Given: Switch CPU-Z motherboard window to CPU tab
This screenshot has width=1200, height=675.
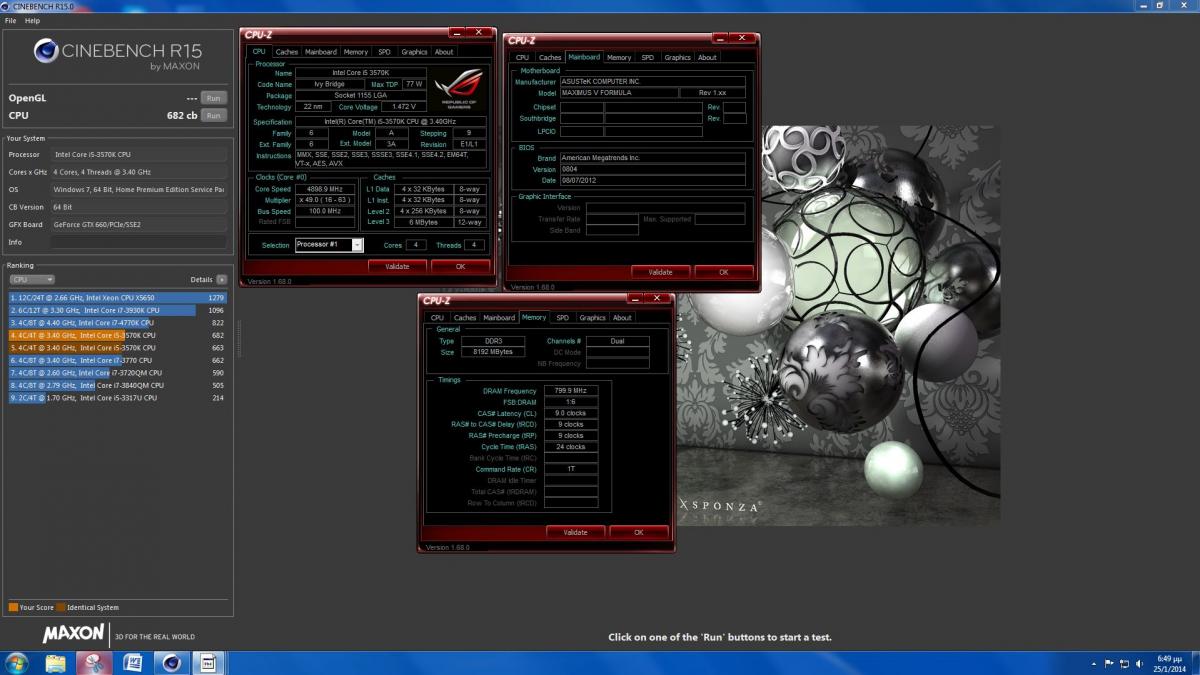Looking at the screenshot, I should point(522,57).
